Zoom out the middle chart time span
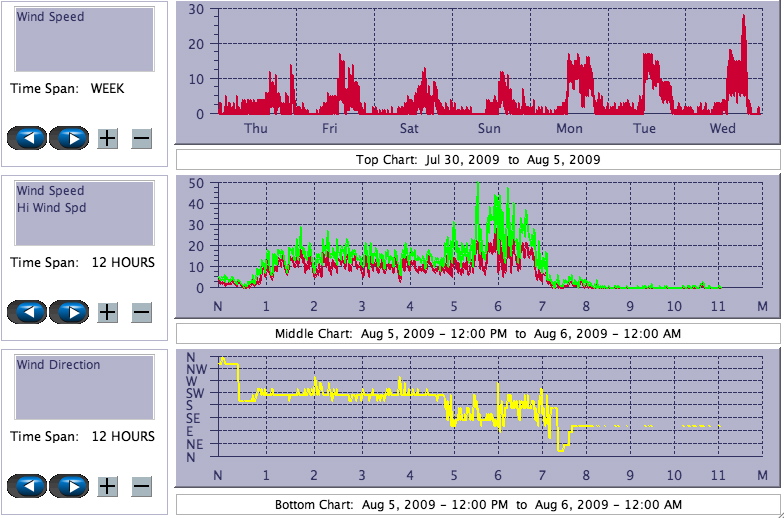This screenshot has width=784, height=518. (141, 312)
